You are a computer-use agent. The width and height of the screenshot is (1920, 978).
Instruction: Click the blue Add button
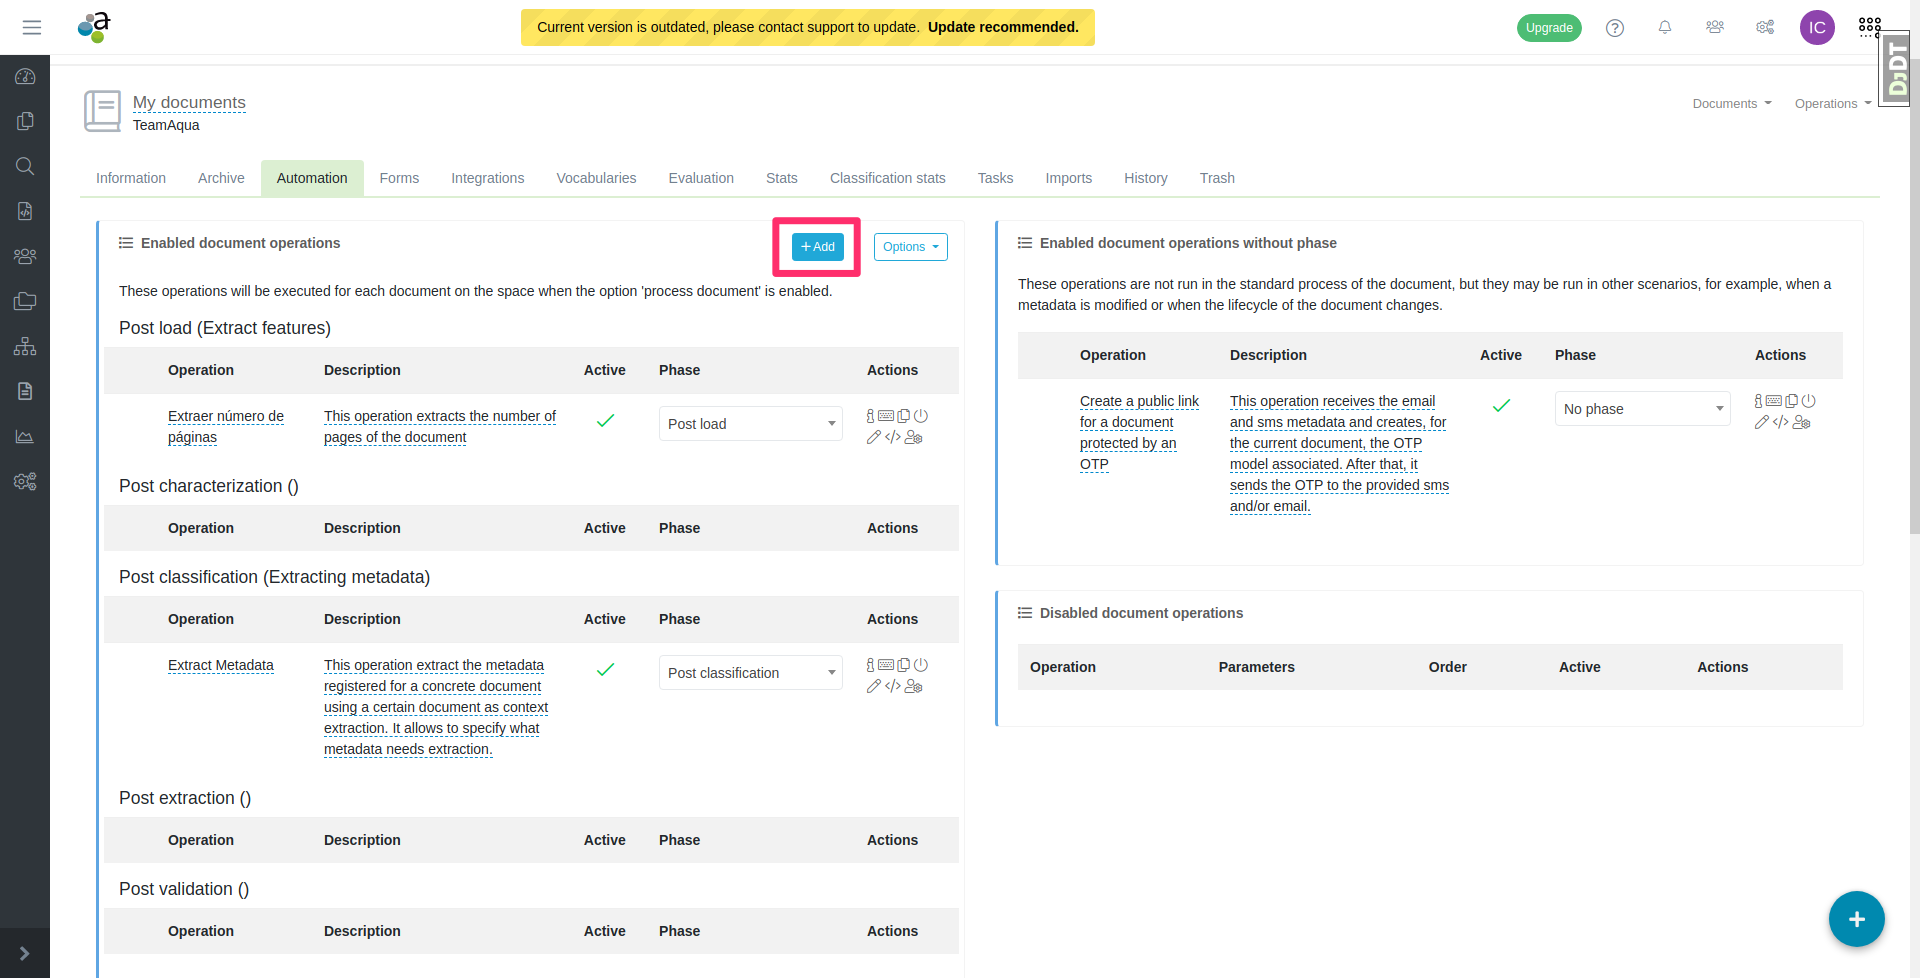click(817, 247)
